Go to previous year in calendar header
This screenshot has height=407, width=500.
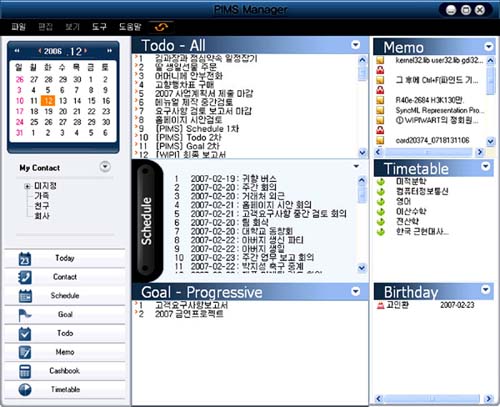pyautogui.click(x=17, y=51)
